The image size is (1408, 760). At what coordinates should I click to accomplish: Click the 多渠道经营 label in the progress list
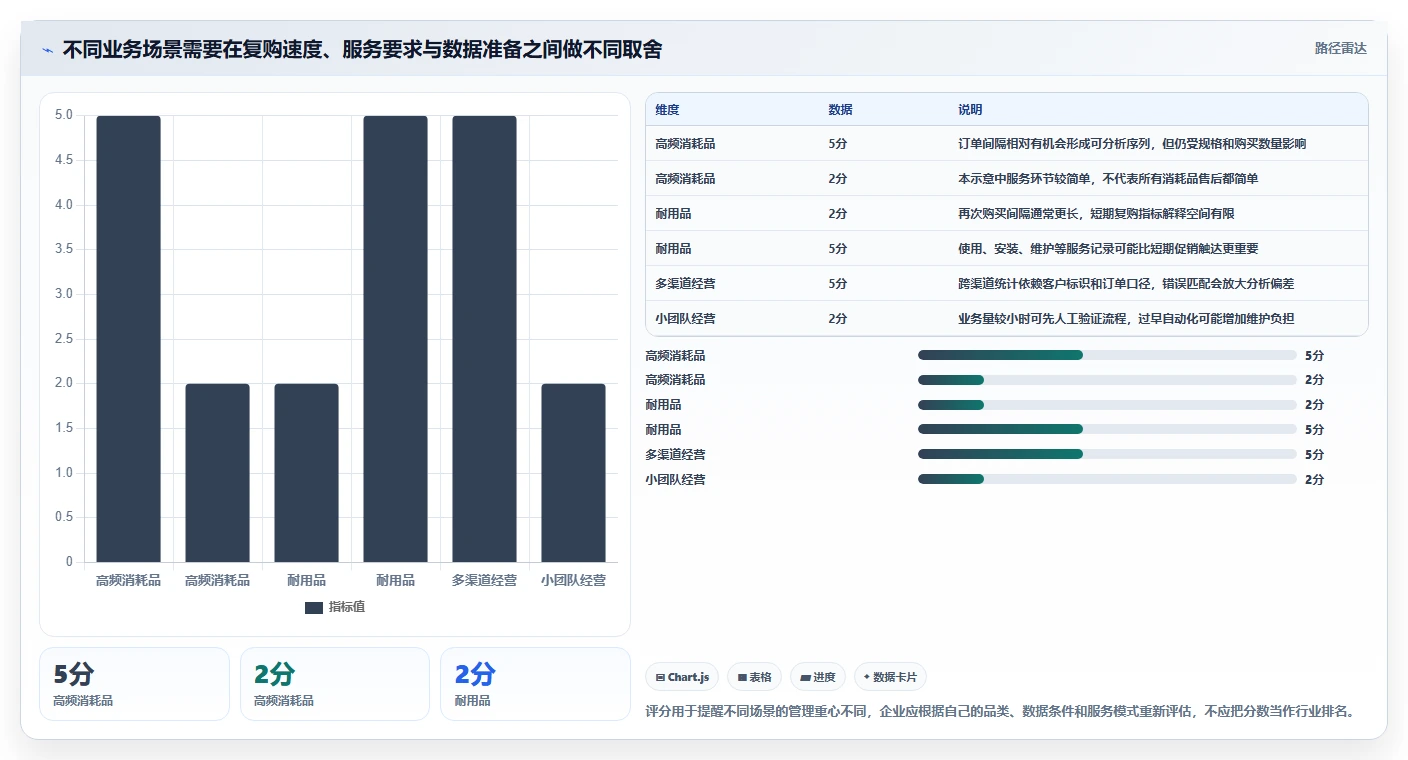point(676,455)
